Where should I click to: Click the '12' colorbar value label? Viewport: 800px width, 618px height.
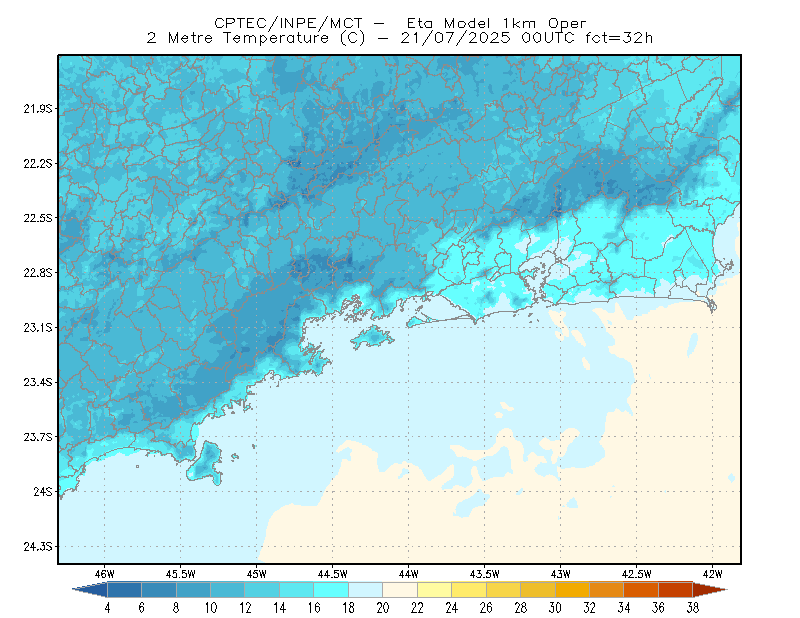pyautogui.click(x=245, y=608)
